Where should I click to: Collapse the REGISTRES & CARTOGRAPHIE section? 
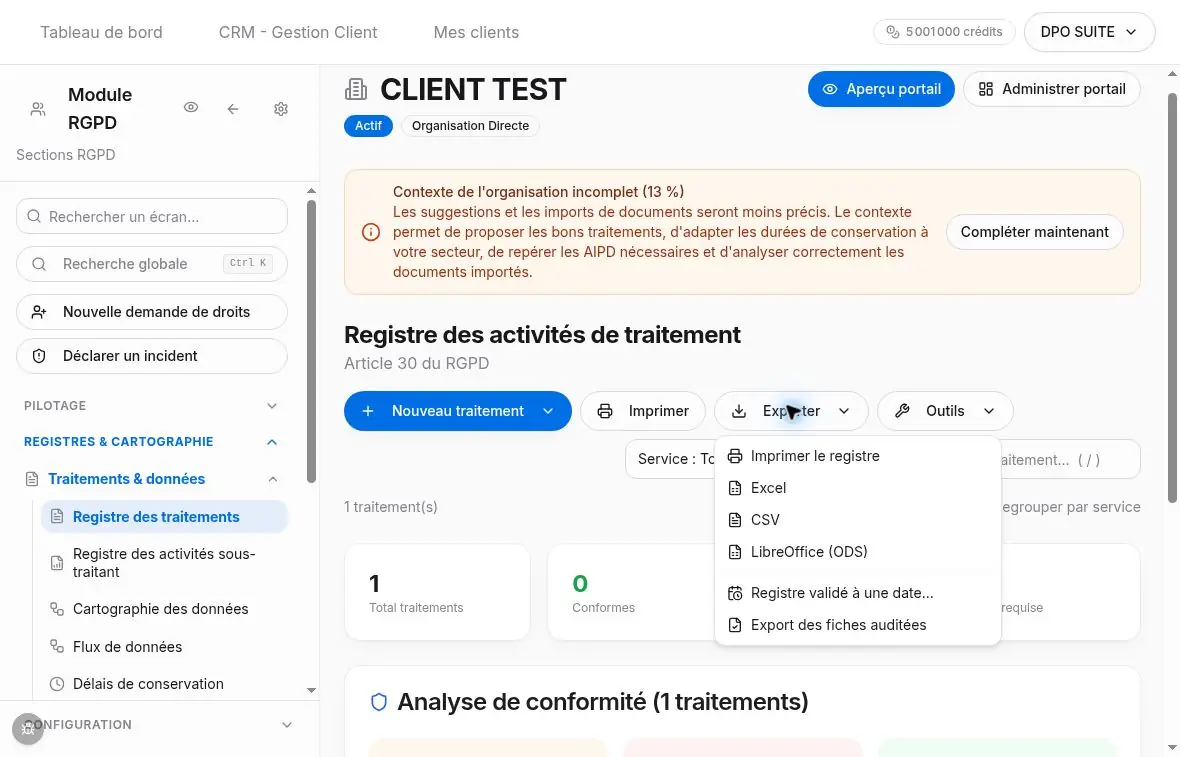(151, 442)
